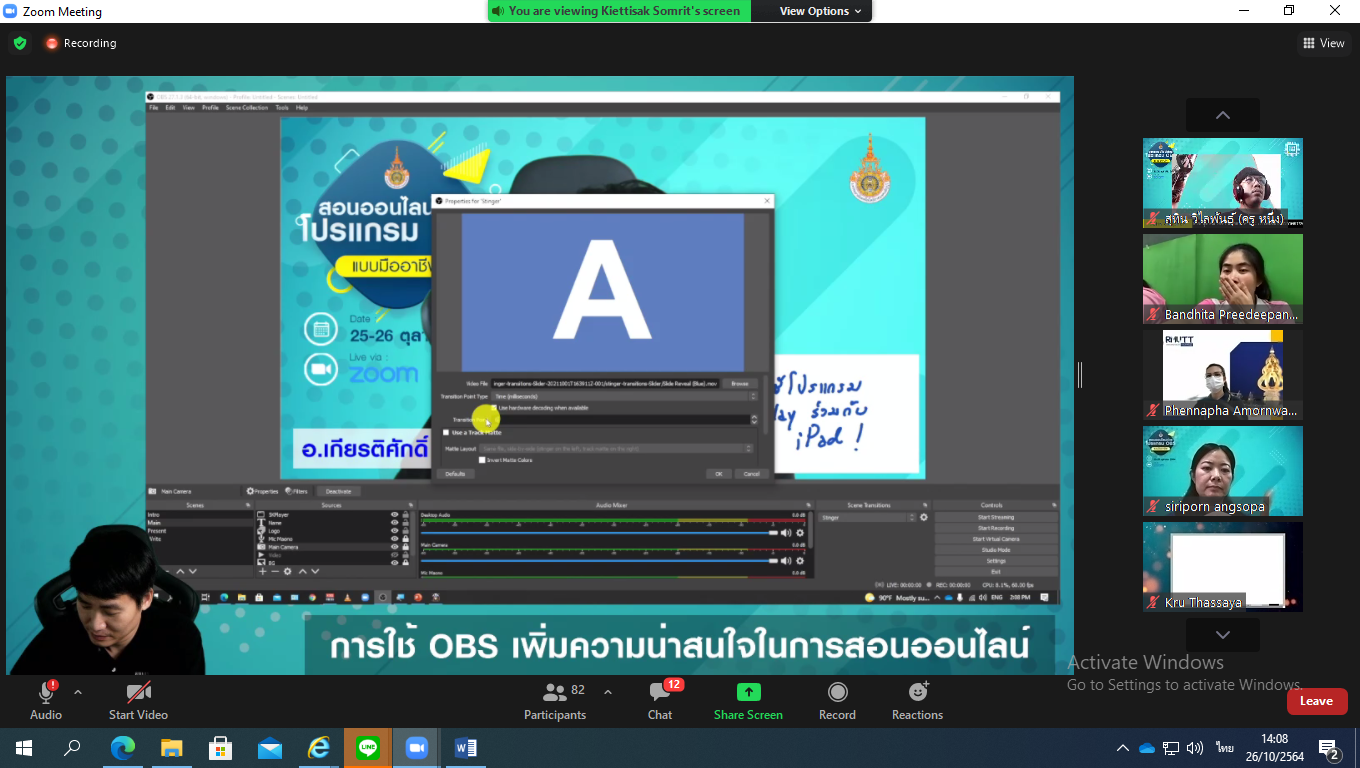Click Desktop Audio volume slider in OBS

[x=599, y=533]
